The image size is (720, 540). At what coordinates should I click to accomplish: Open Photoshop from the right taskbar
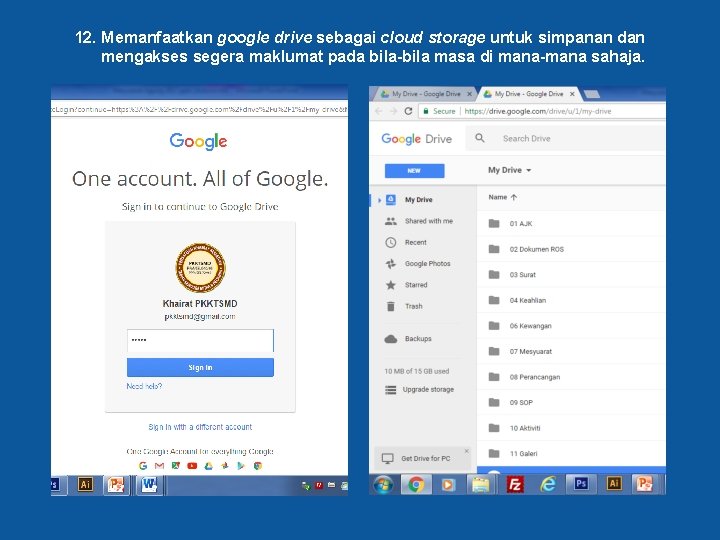click(581, 484)
